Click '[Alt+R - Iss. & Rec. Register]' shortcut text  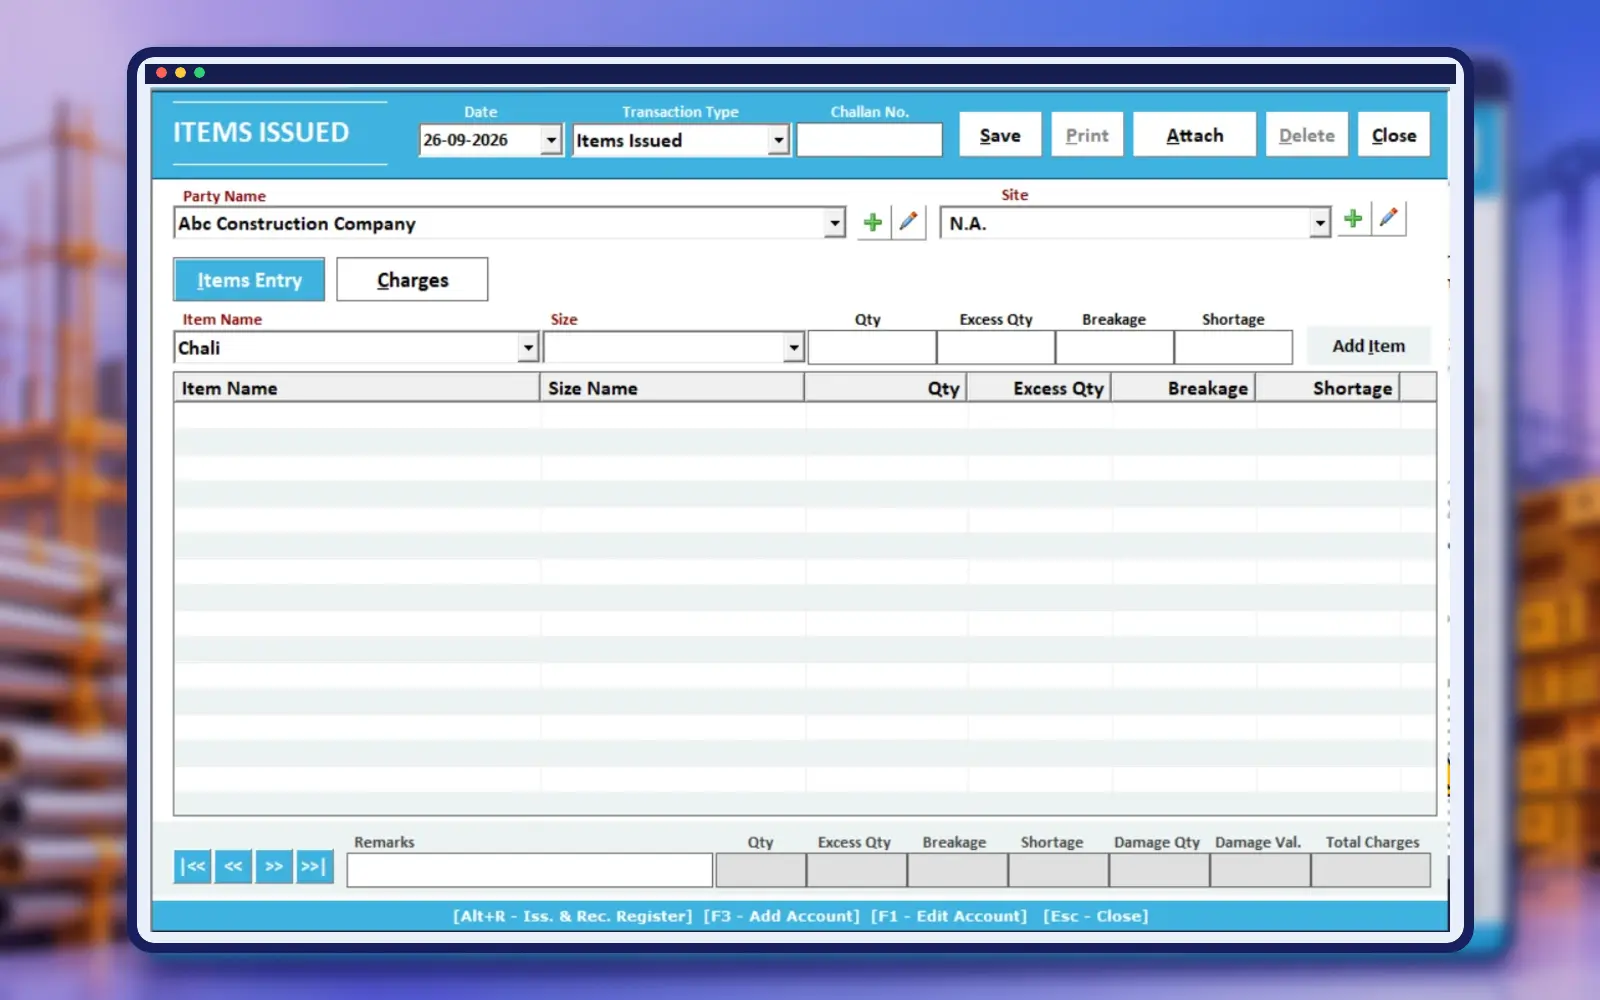tap(572, 916)
